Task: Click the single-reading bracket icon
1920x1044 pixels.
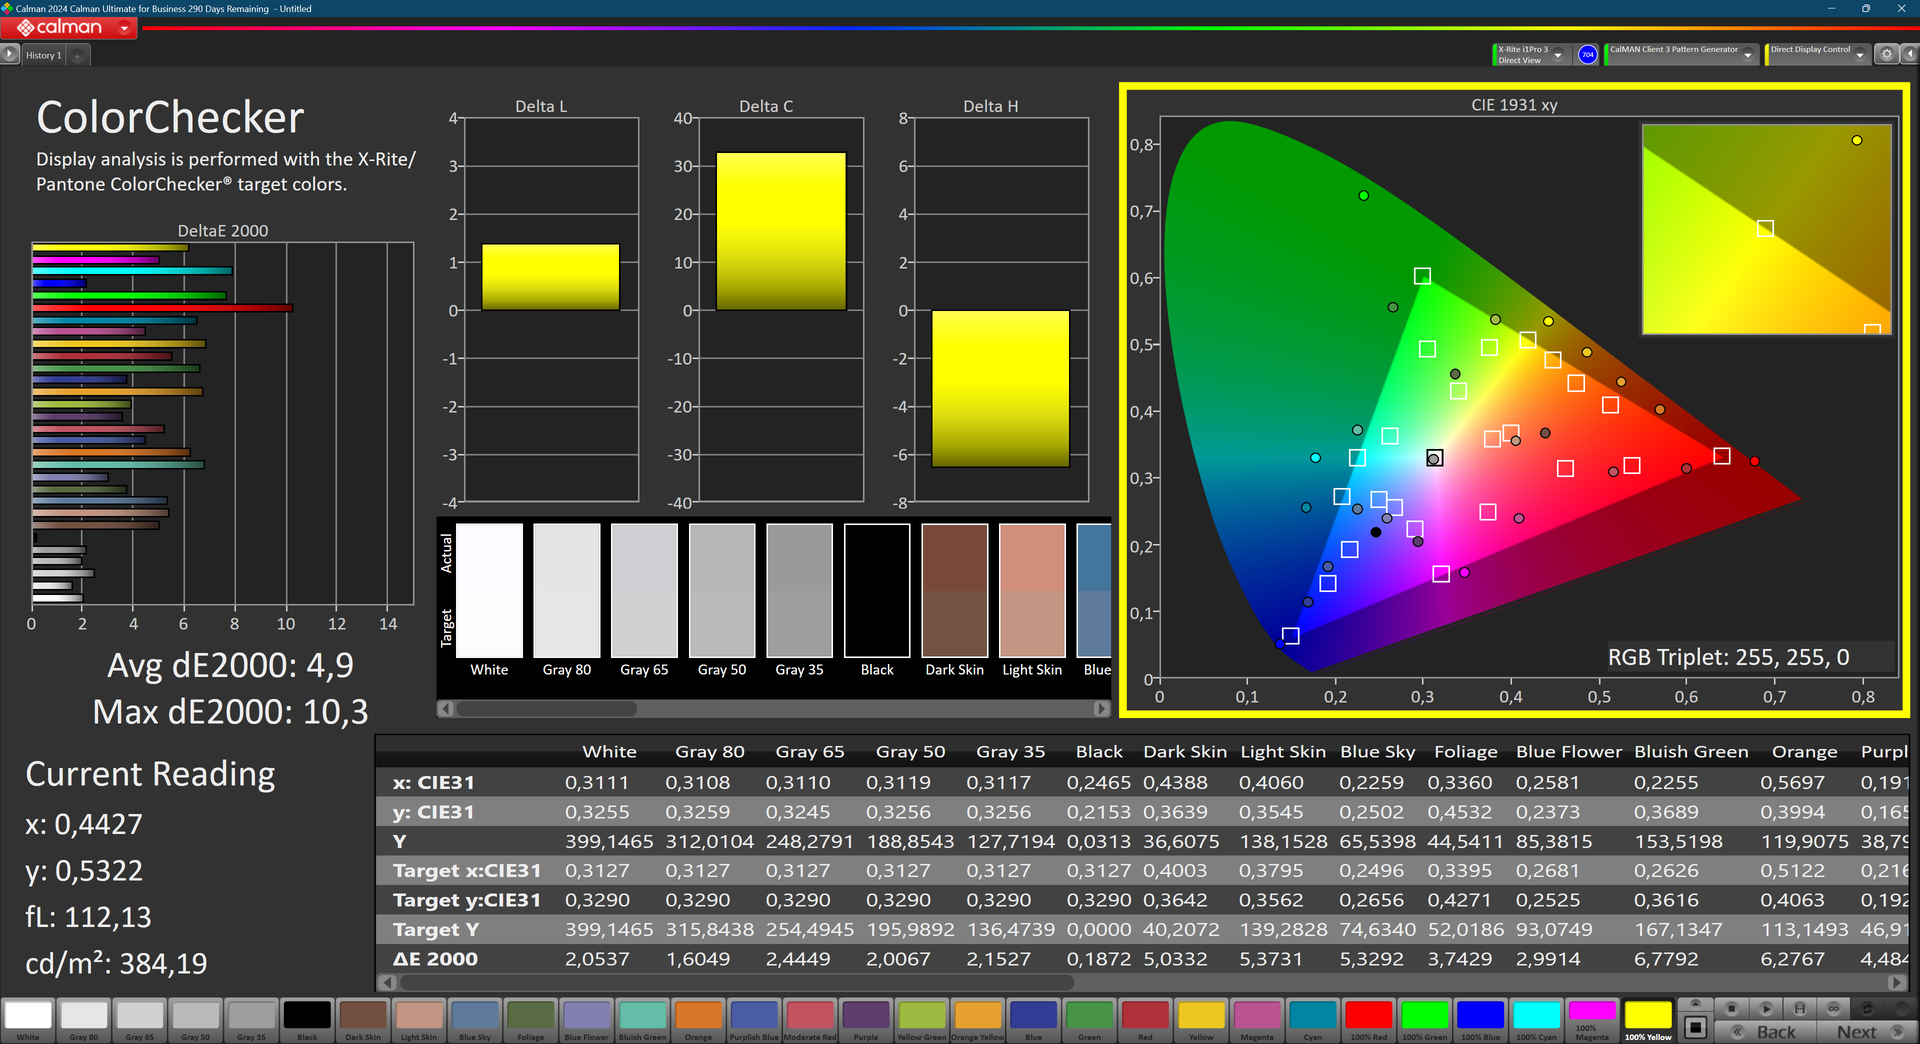Action: click(1800, 1008)
